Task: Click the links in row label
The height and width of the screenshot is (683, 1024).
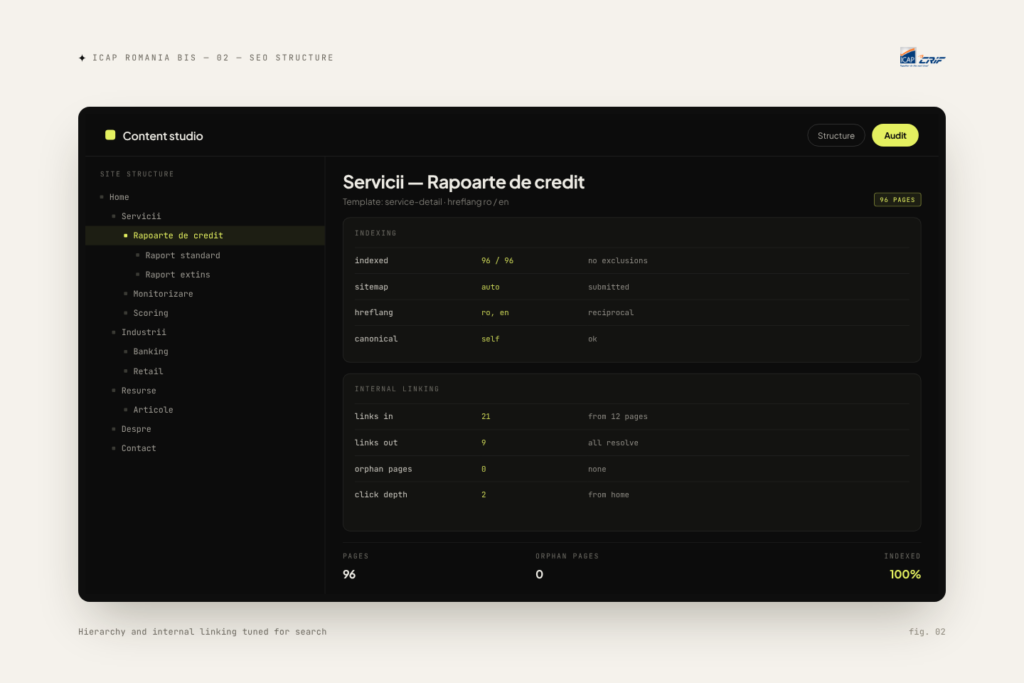Action: click(374, 417)
